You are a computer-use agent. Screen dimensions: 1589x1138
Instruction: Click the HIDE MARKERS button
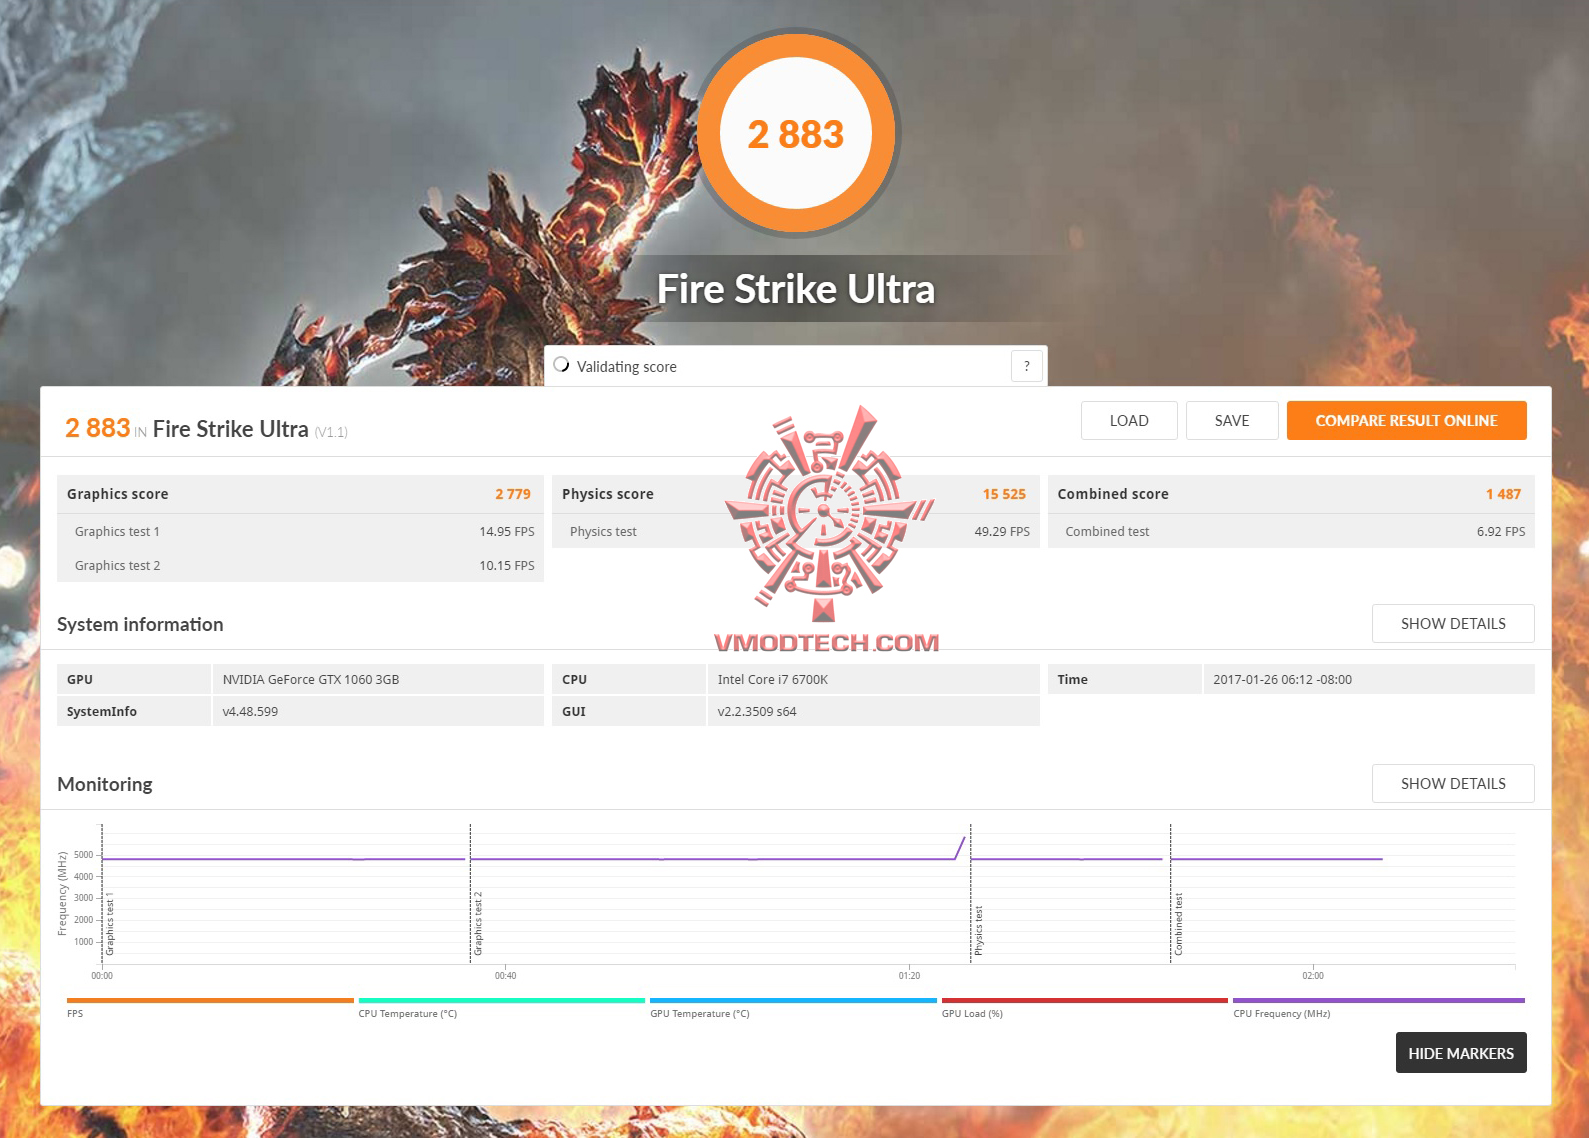point(1461,1053)
